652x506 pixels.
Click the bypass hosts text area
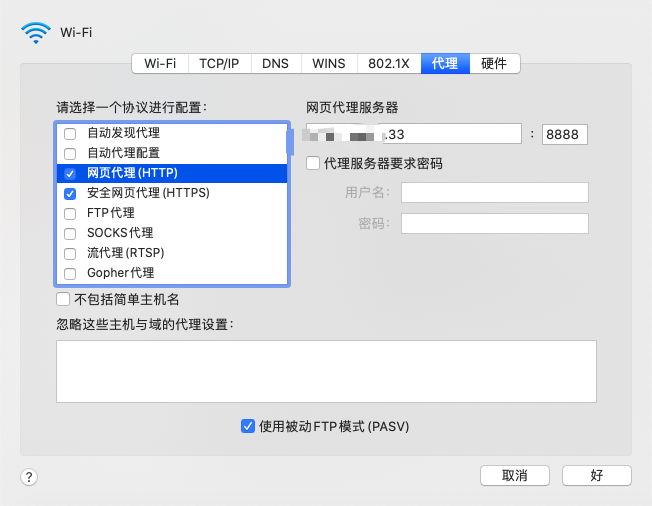click(x=326, y=371)
